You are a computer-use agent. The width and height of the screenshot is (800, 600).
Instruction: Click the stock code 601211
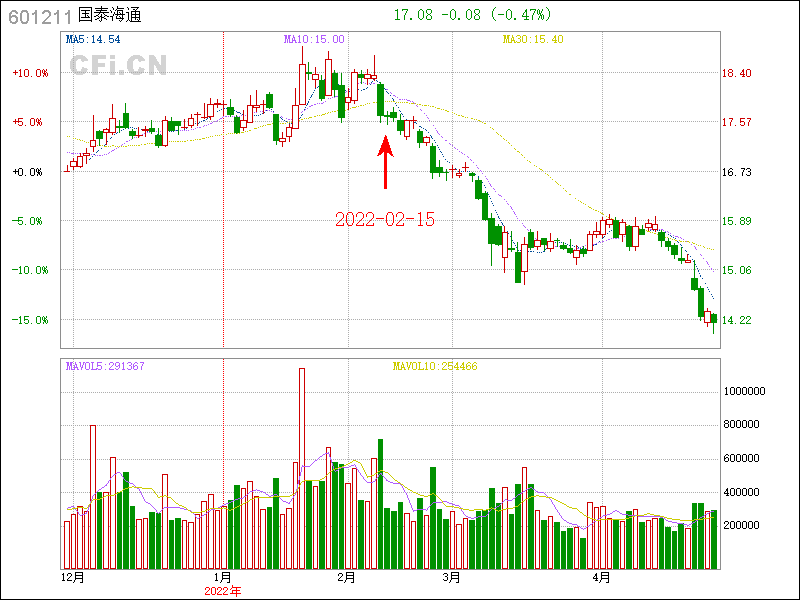[x=39, y=16]
